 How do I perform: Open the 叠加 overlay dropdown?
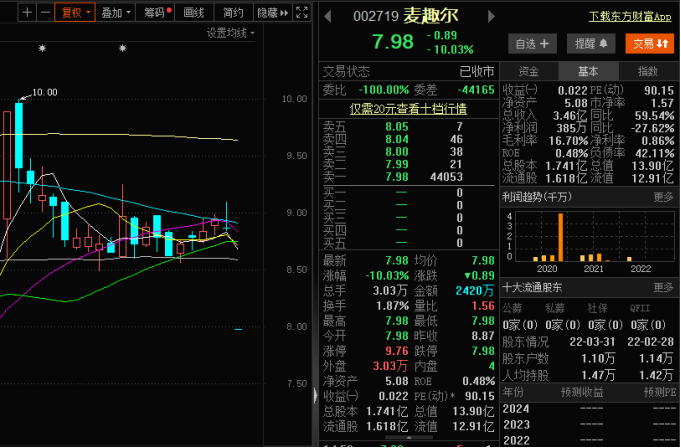coord(116,13)
